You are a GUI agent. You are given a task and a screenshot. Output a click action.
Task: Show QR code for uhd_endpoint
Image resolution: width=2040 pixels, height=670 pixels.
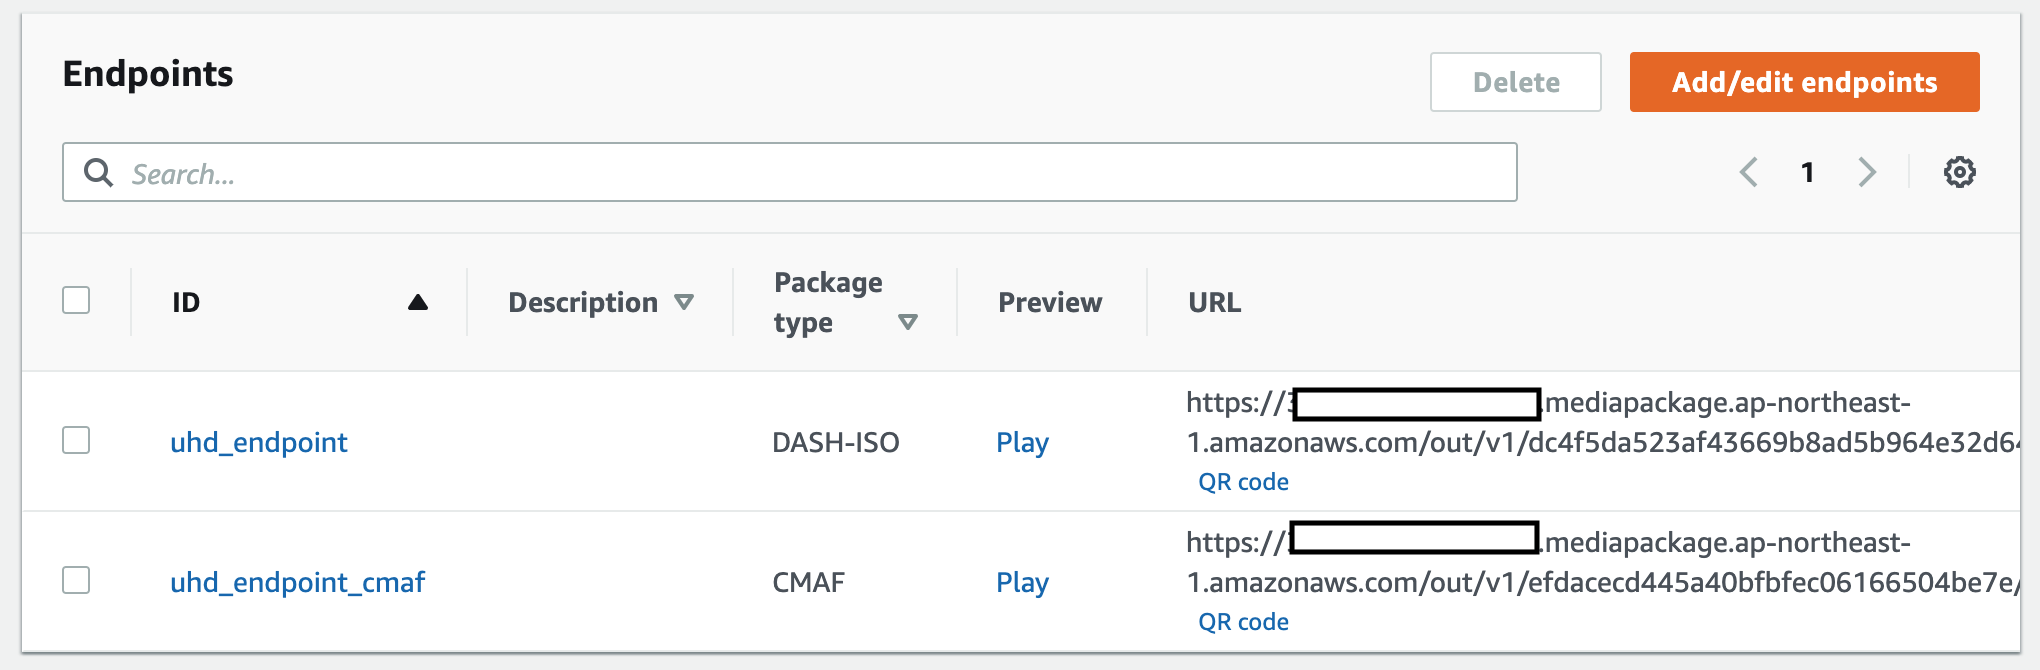click(x=1243, y=482)
